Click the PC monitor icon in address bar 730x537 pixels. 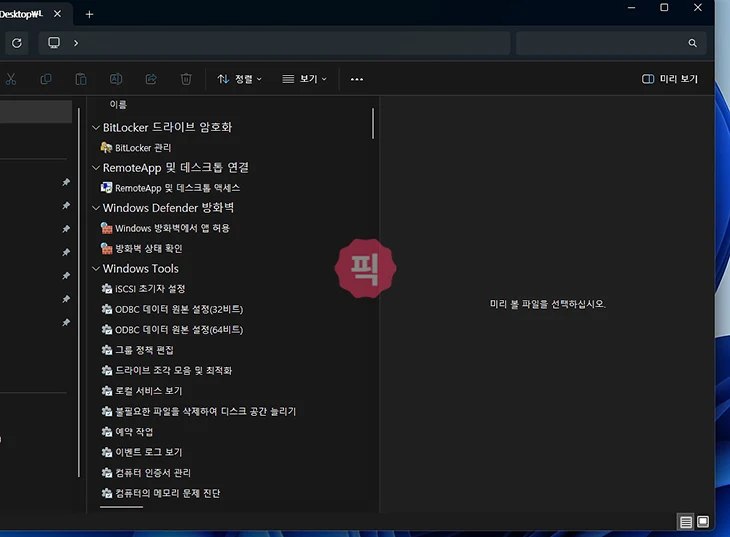click(54, 43)
